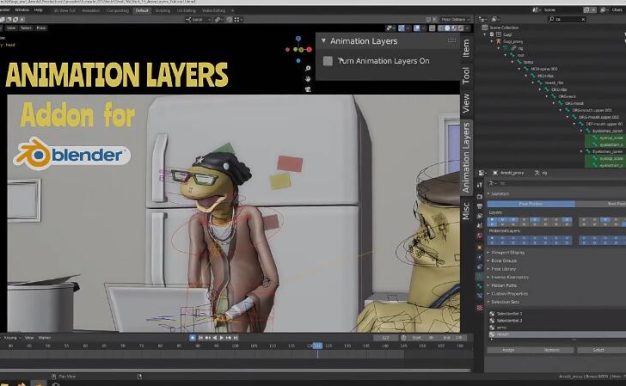Screen dimensions: 626x386
Task: Click the timeline play forward button
Action: pos(222,338)
